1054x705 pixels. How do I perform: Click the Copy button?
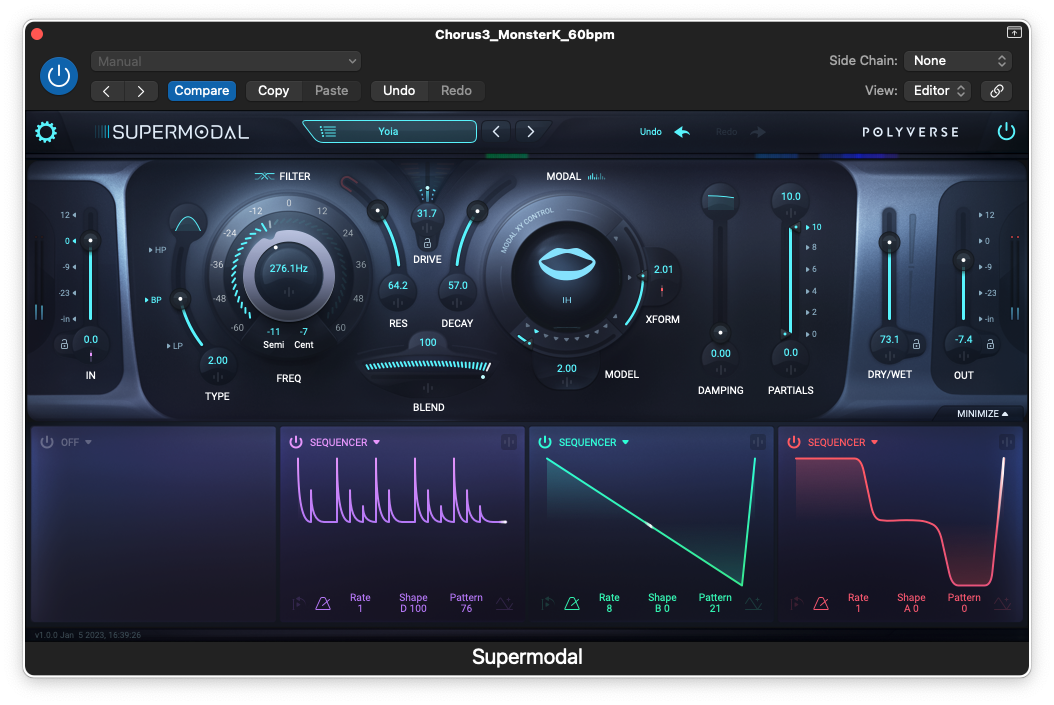[273, 90]
